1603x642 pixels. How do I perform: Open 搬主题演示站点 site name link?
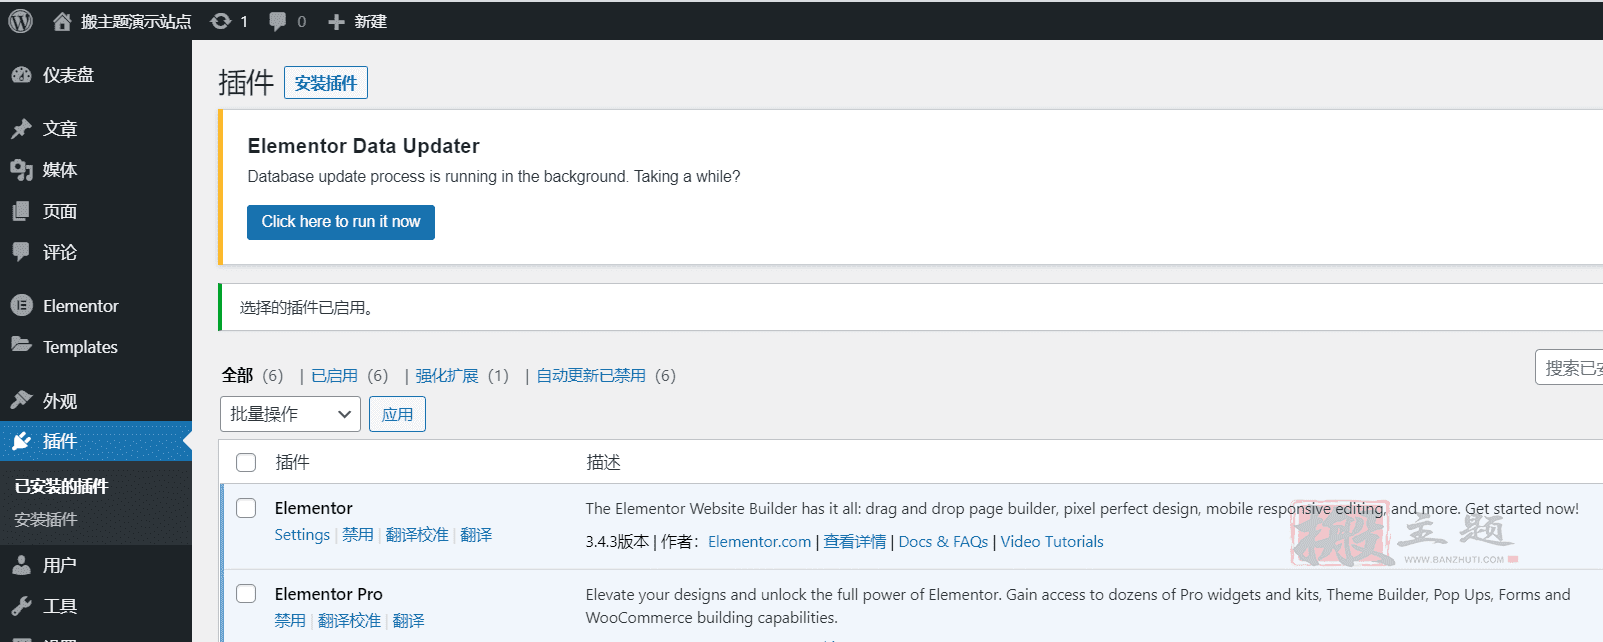[136, 21]
